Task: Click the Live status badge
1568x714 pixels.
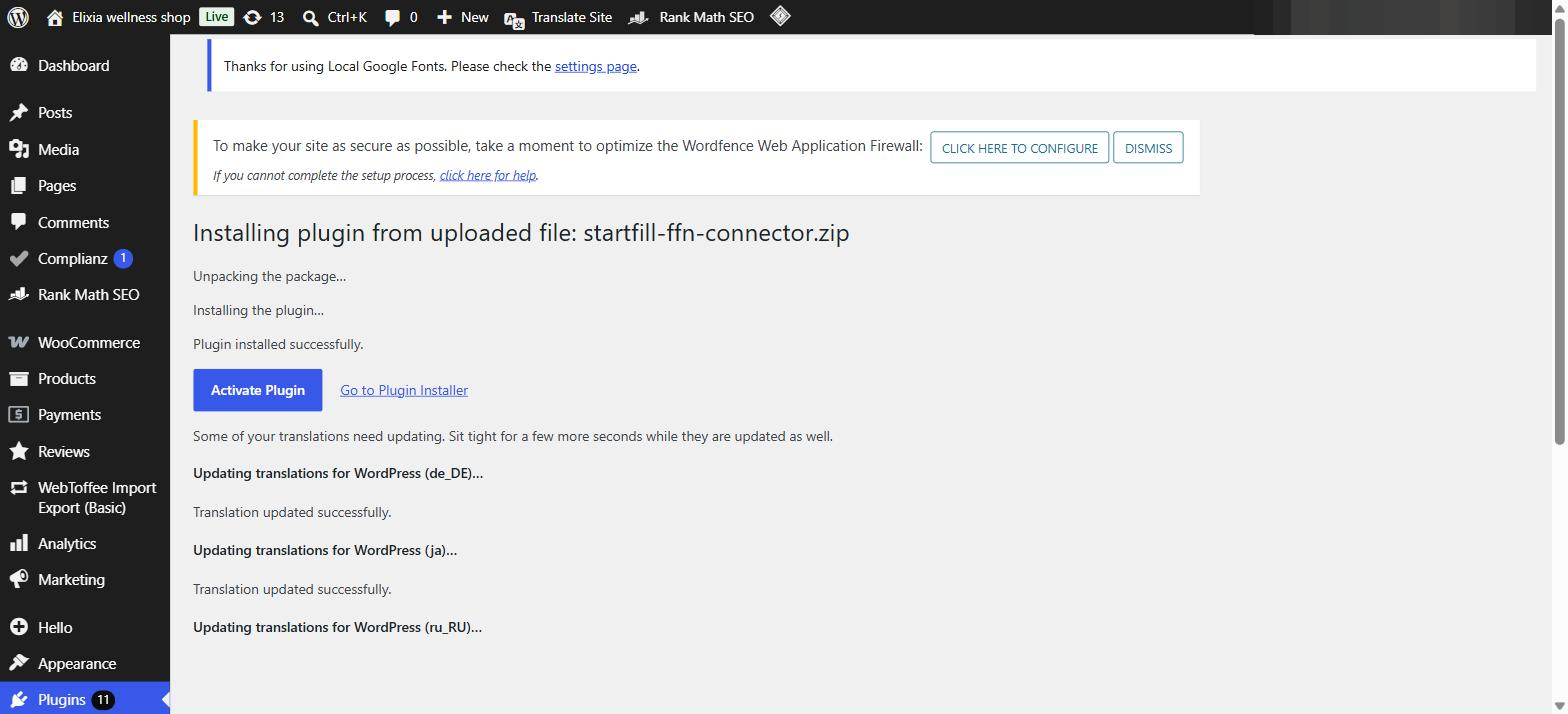Action: coord(216,16)
